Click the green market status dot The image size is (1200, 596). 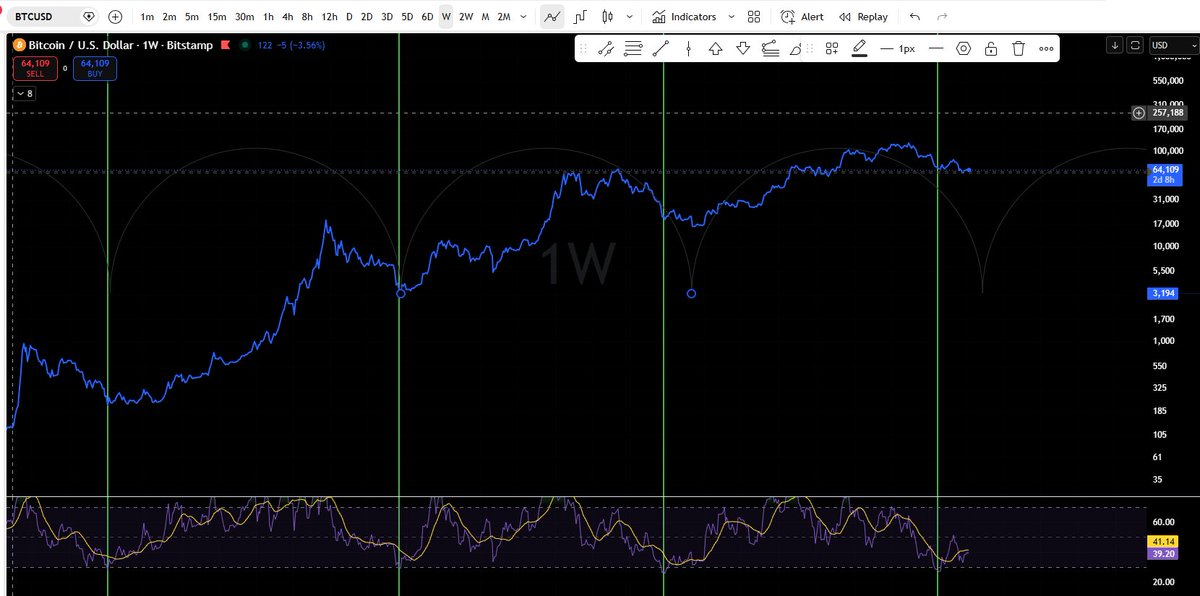(245, 45)
